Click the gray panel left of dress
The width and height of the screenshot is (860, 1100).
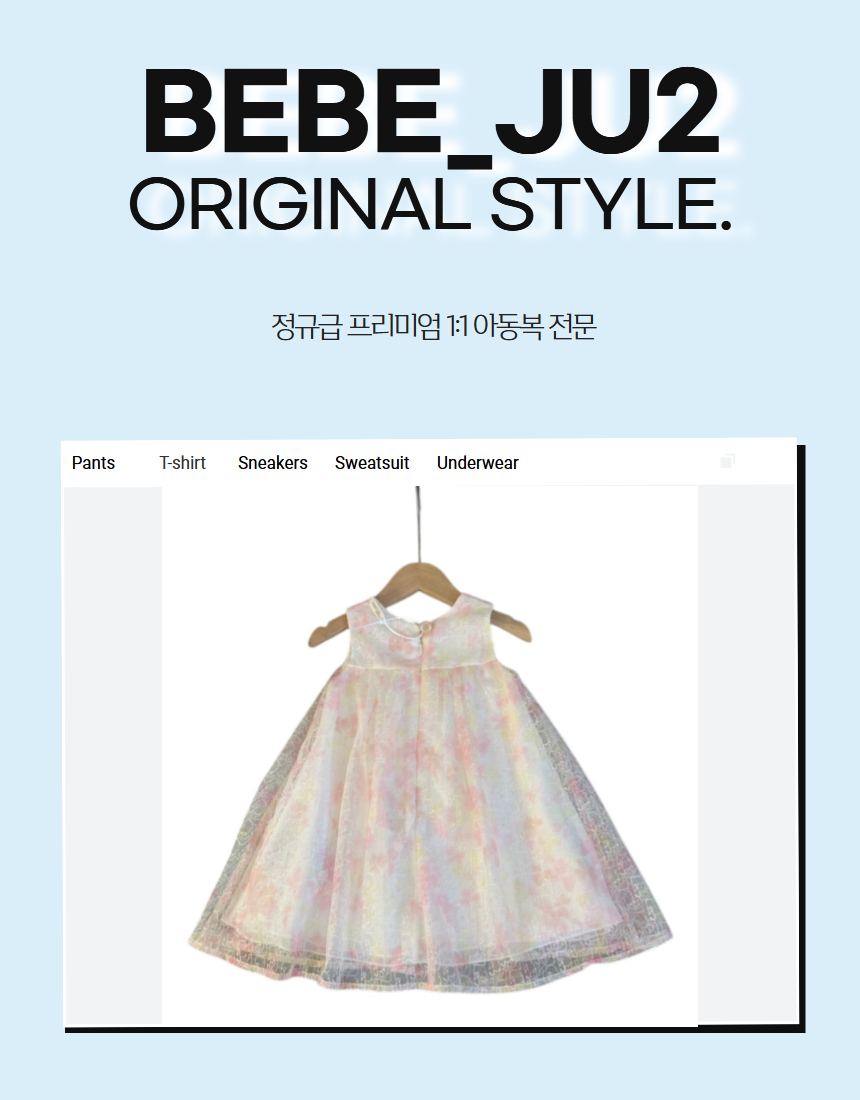[113, 756]
